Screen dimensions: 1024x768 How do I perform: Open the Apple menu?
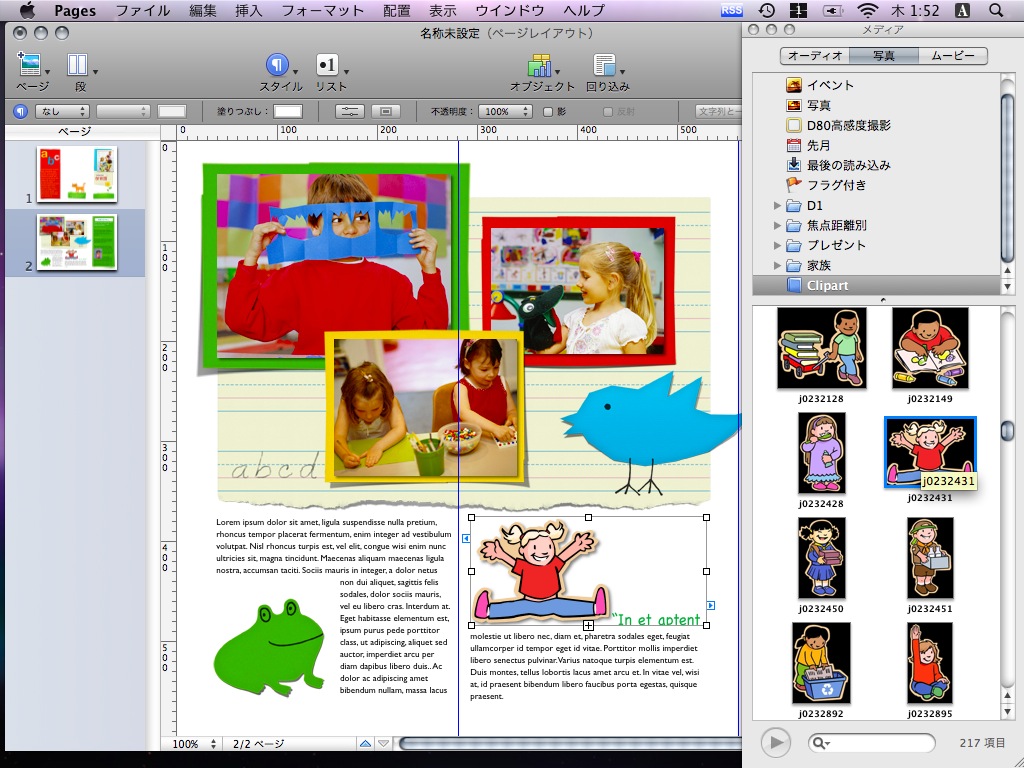pos(27,10)
